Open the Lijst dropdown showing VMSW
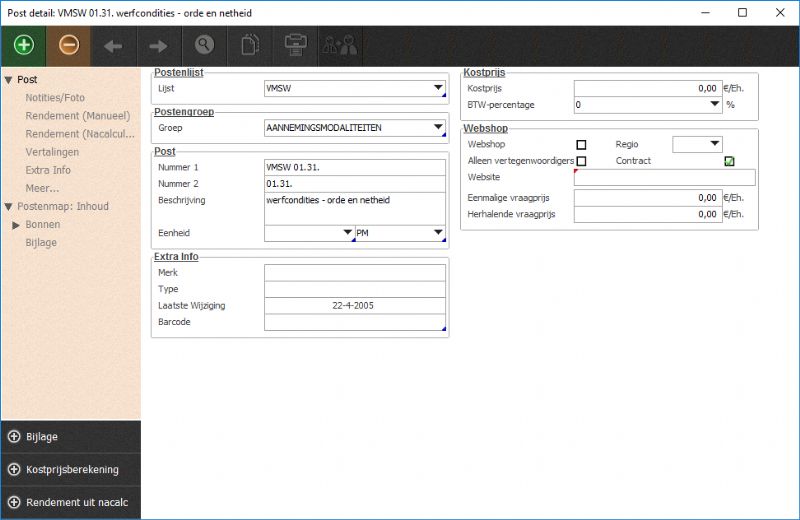Viewport: 800px width, 520px height. tap(438, 89)
